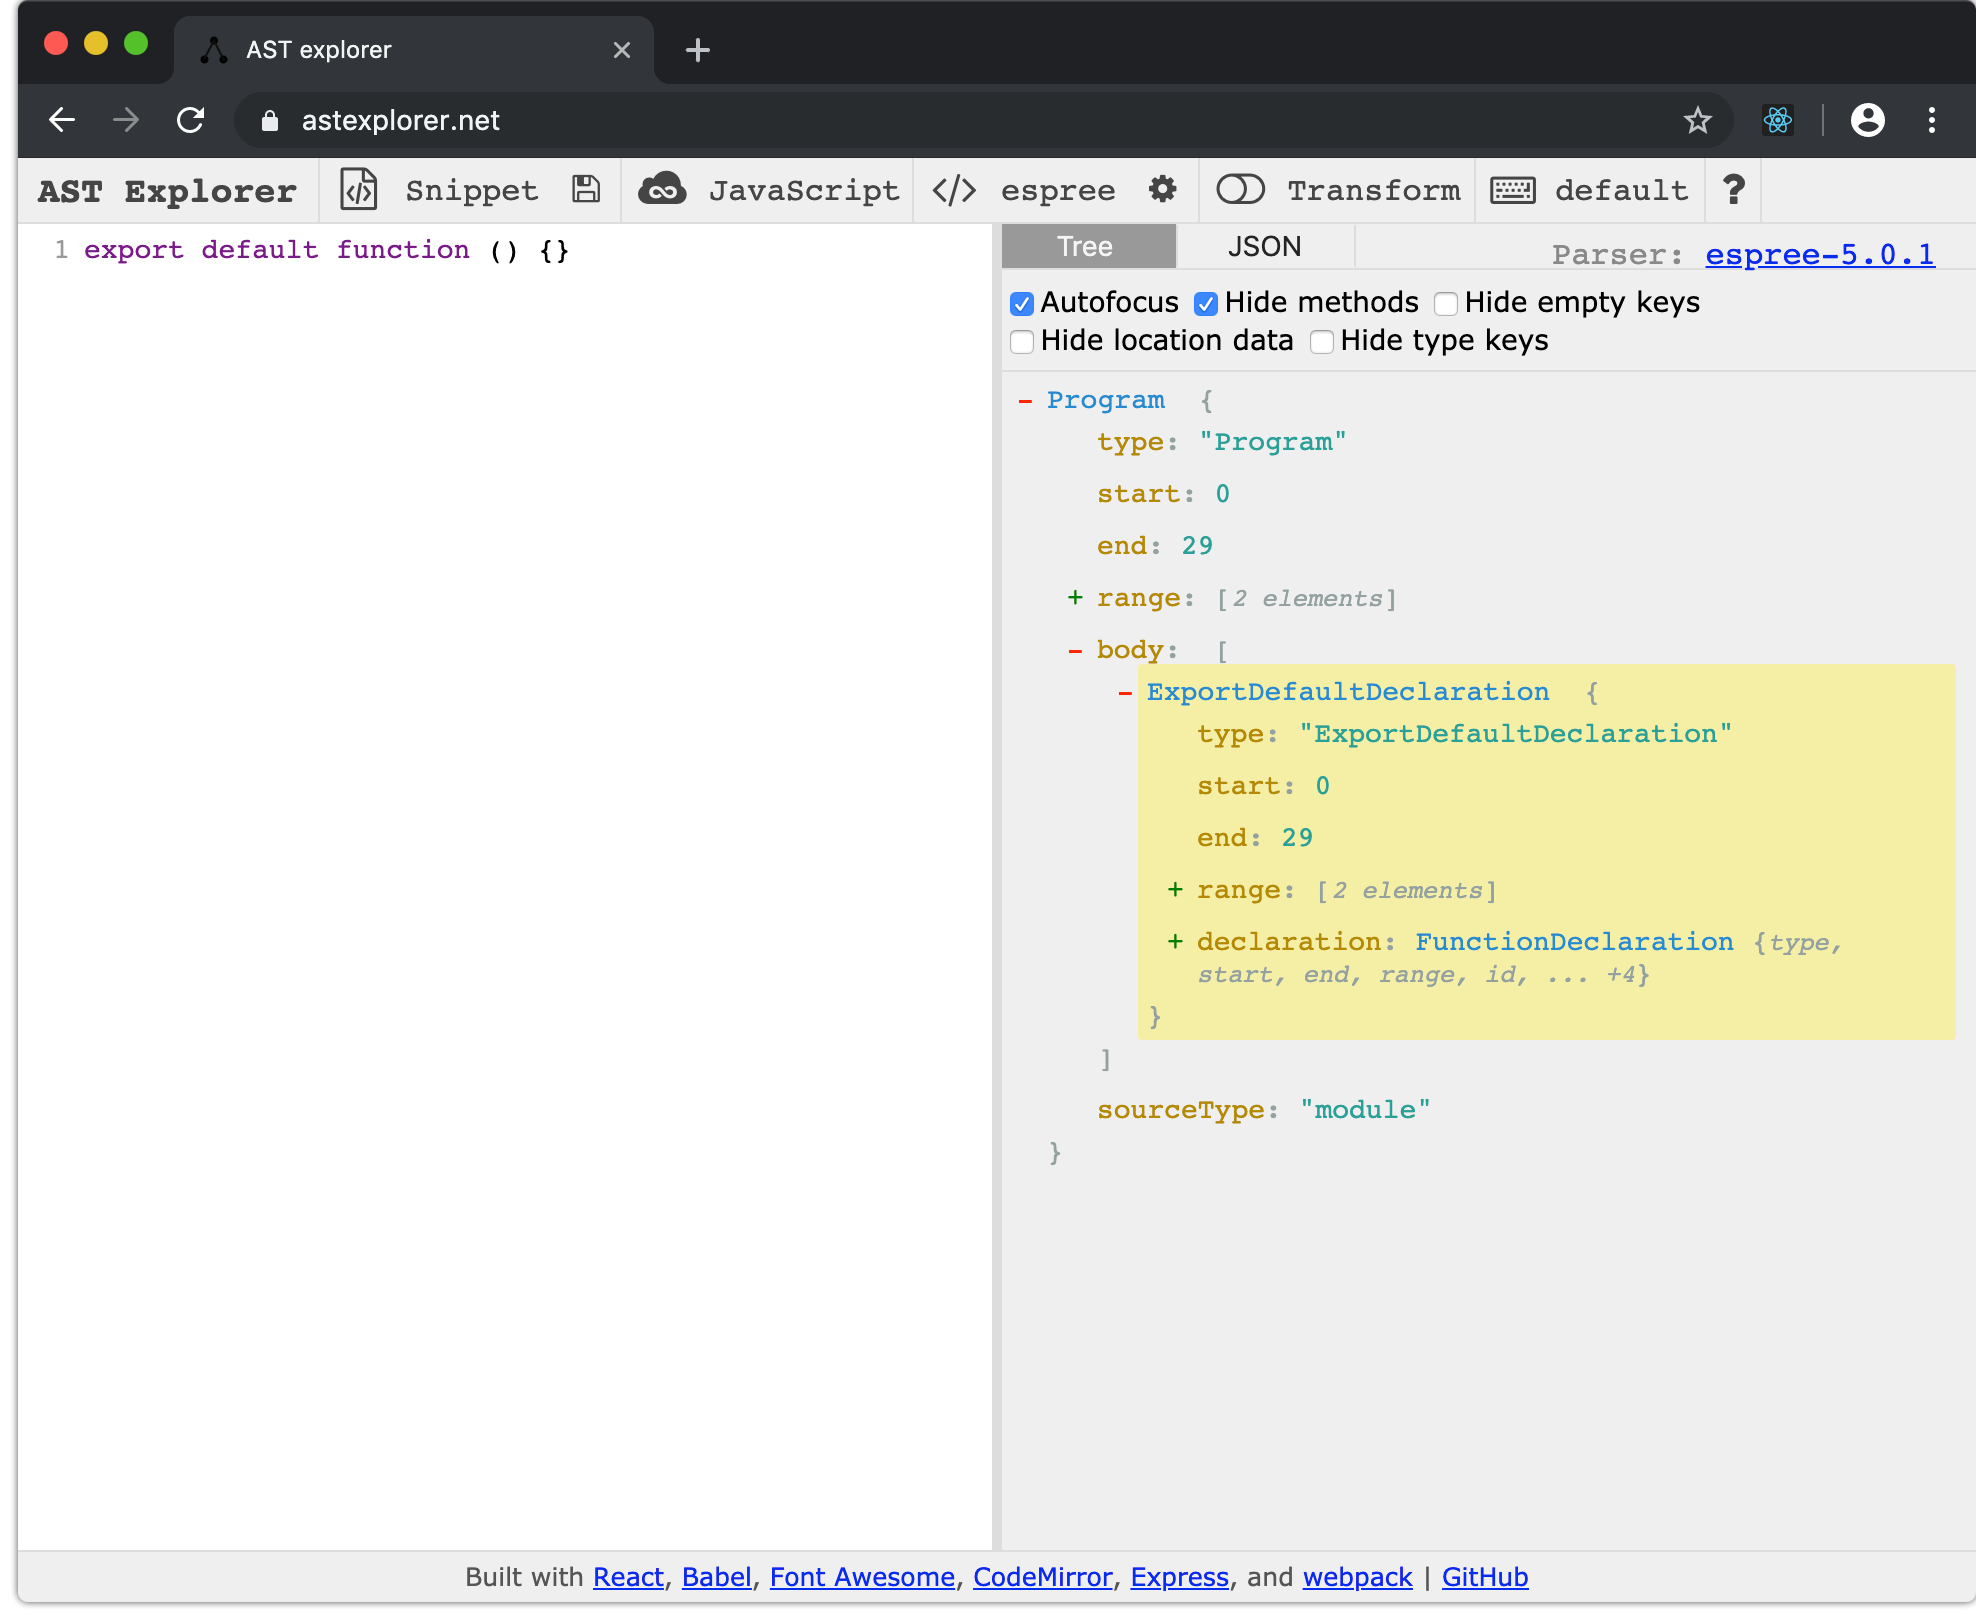Screen dimensions: 1976x1620
Task: Open parser settings with the gear icon
Action: tap(1162, 190)
